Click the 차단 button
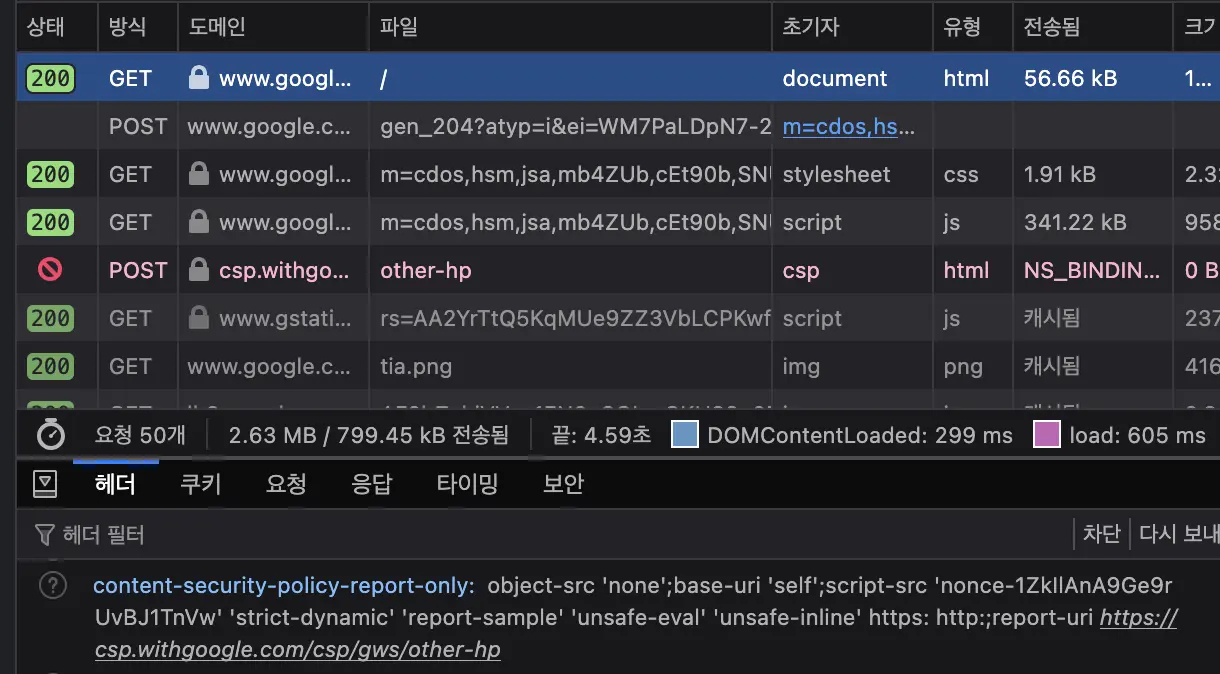Image resolution: width=1220 pixels, height=674 pixels. pyautogui.click(x=1102, y=533)
